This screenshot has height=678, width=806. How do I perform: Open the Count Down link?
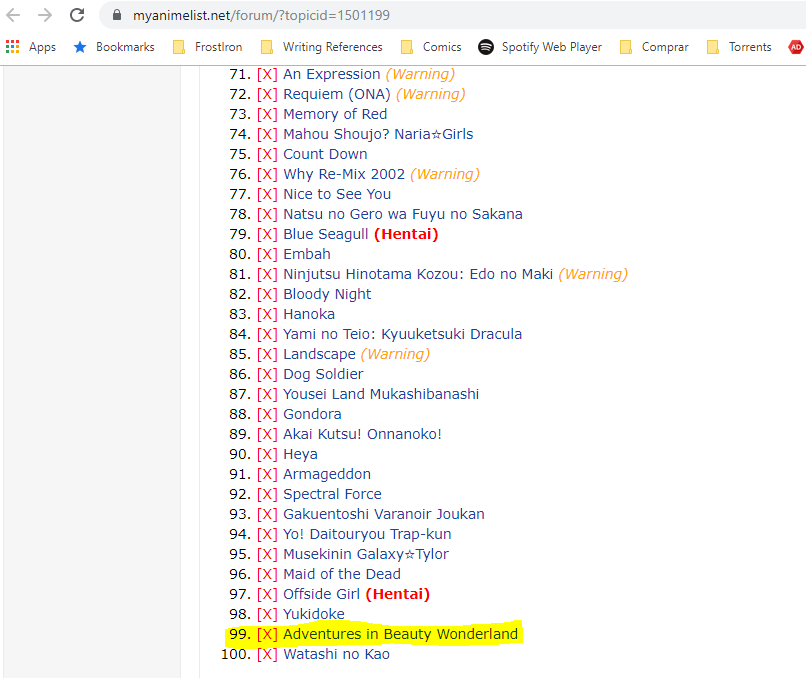325,154
